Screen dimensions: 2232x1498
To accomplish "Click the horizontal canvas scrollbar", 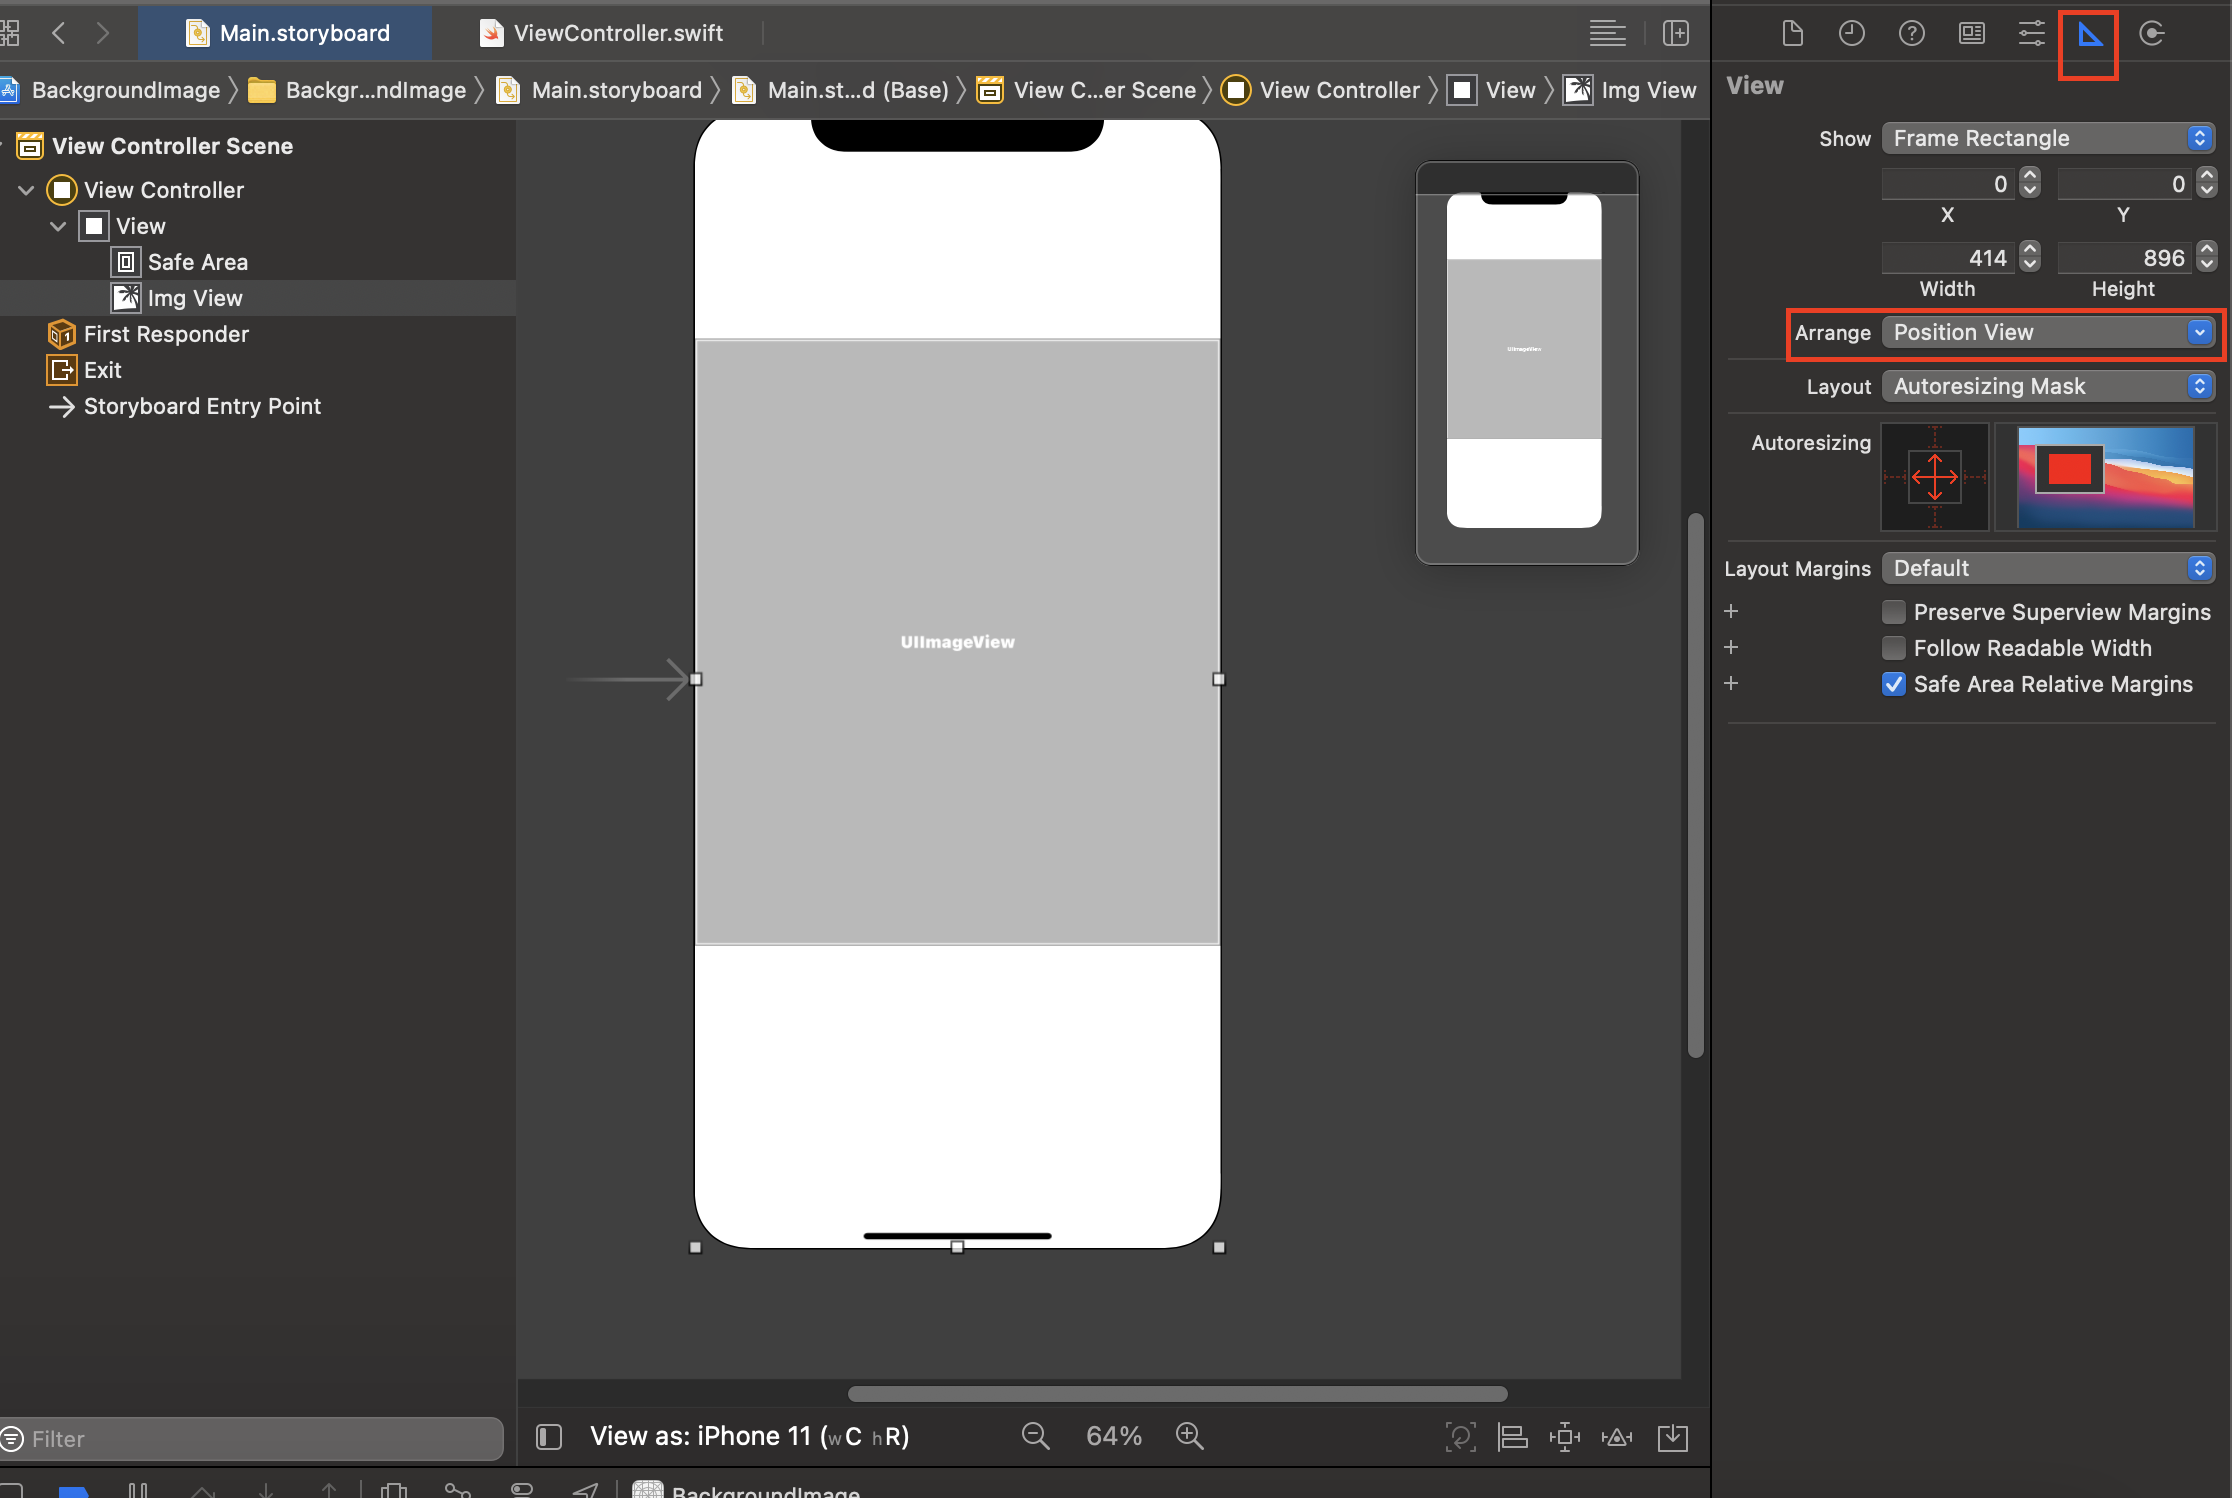I will click(1176, 1393).
